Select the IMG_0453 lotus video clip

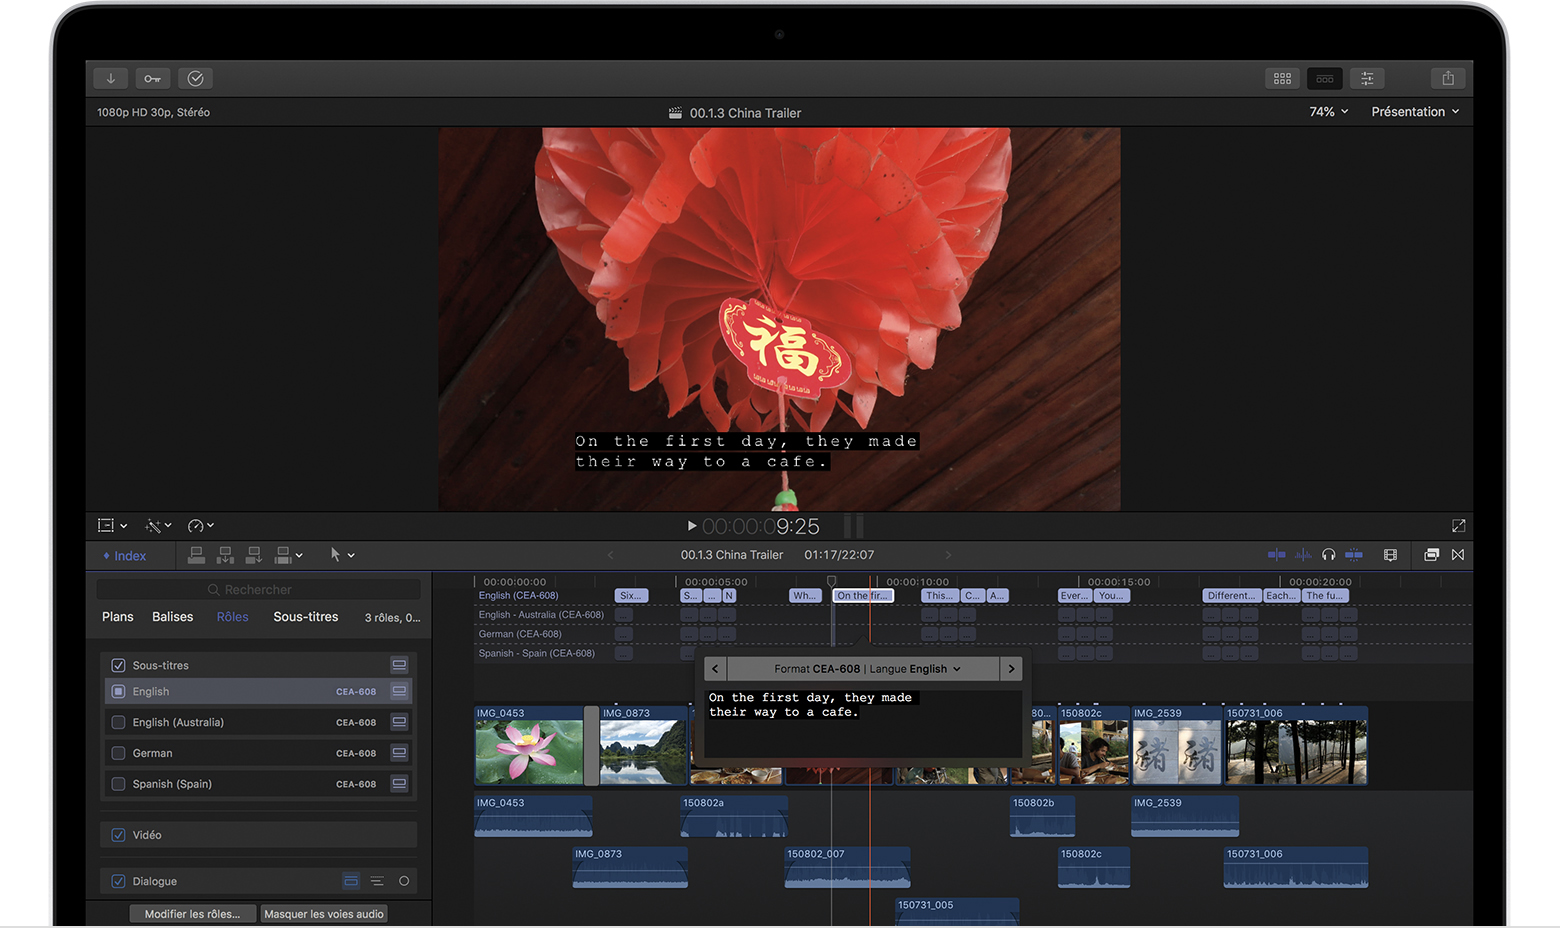pyautogui.click(x=529, y=746)
